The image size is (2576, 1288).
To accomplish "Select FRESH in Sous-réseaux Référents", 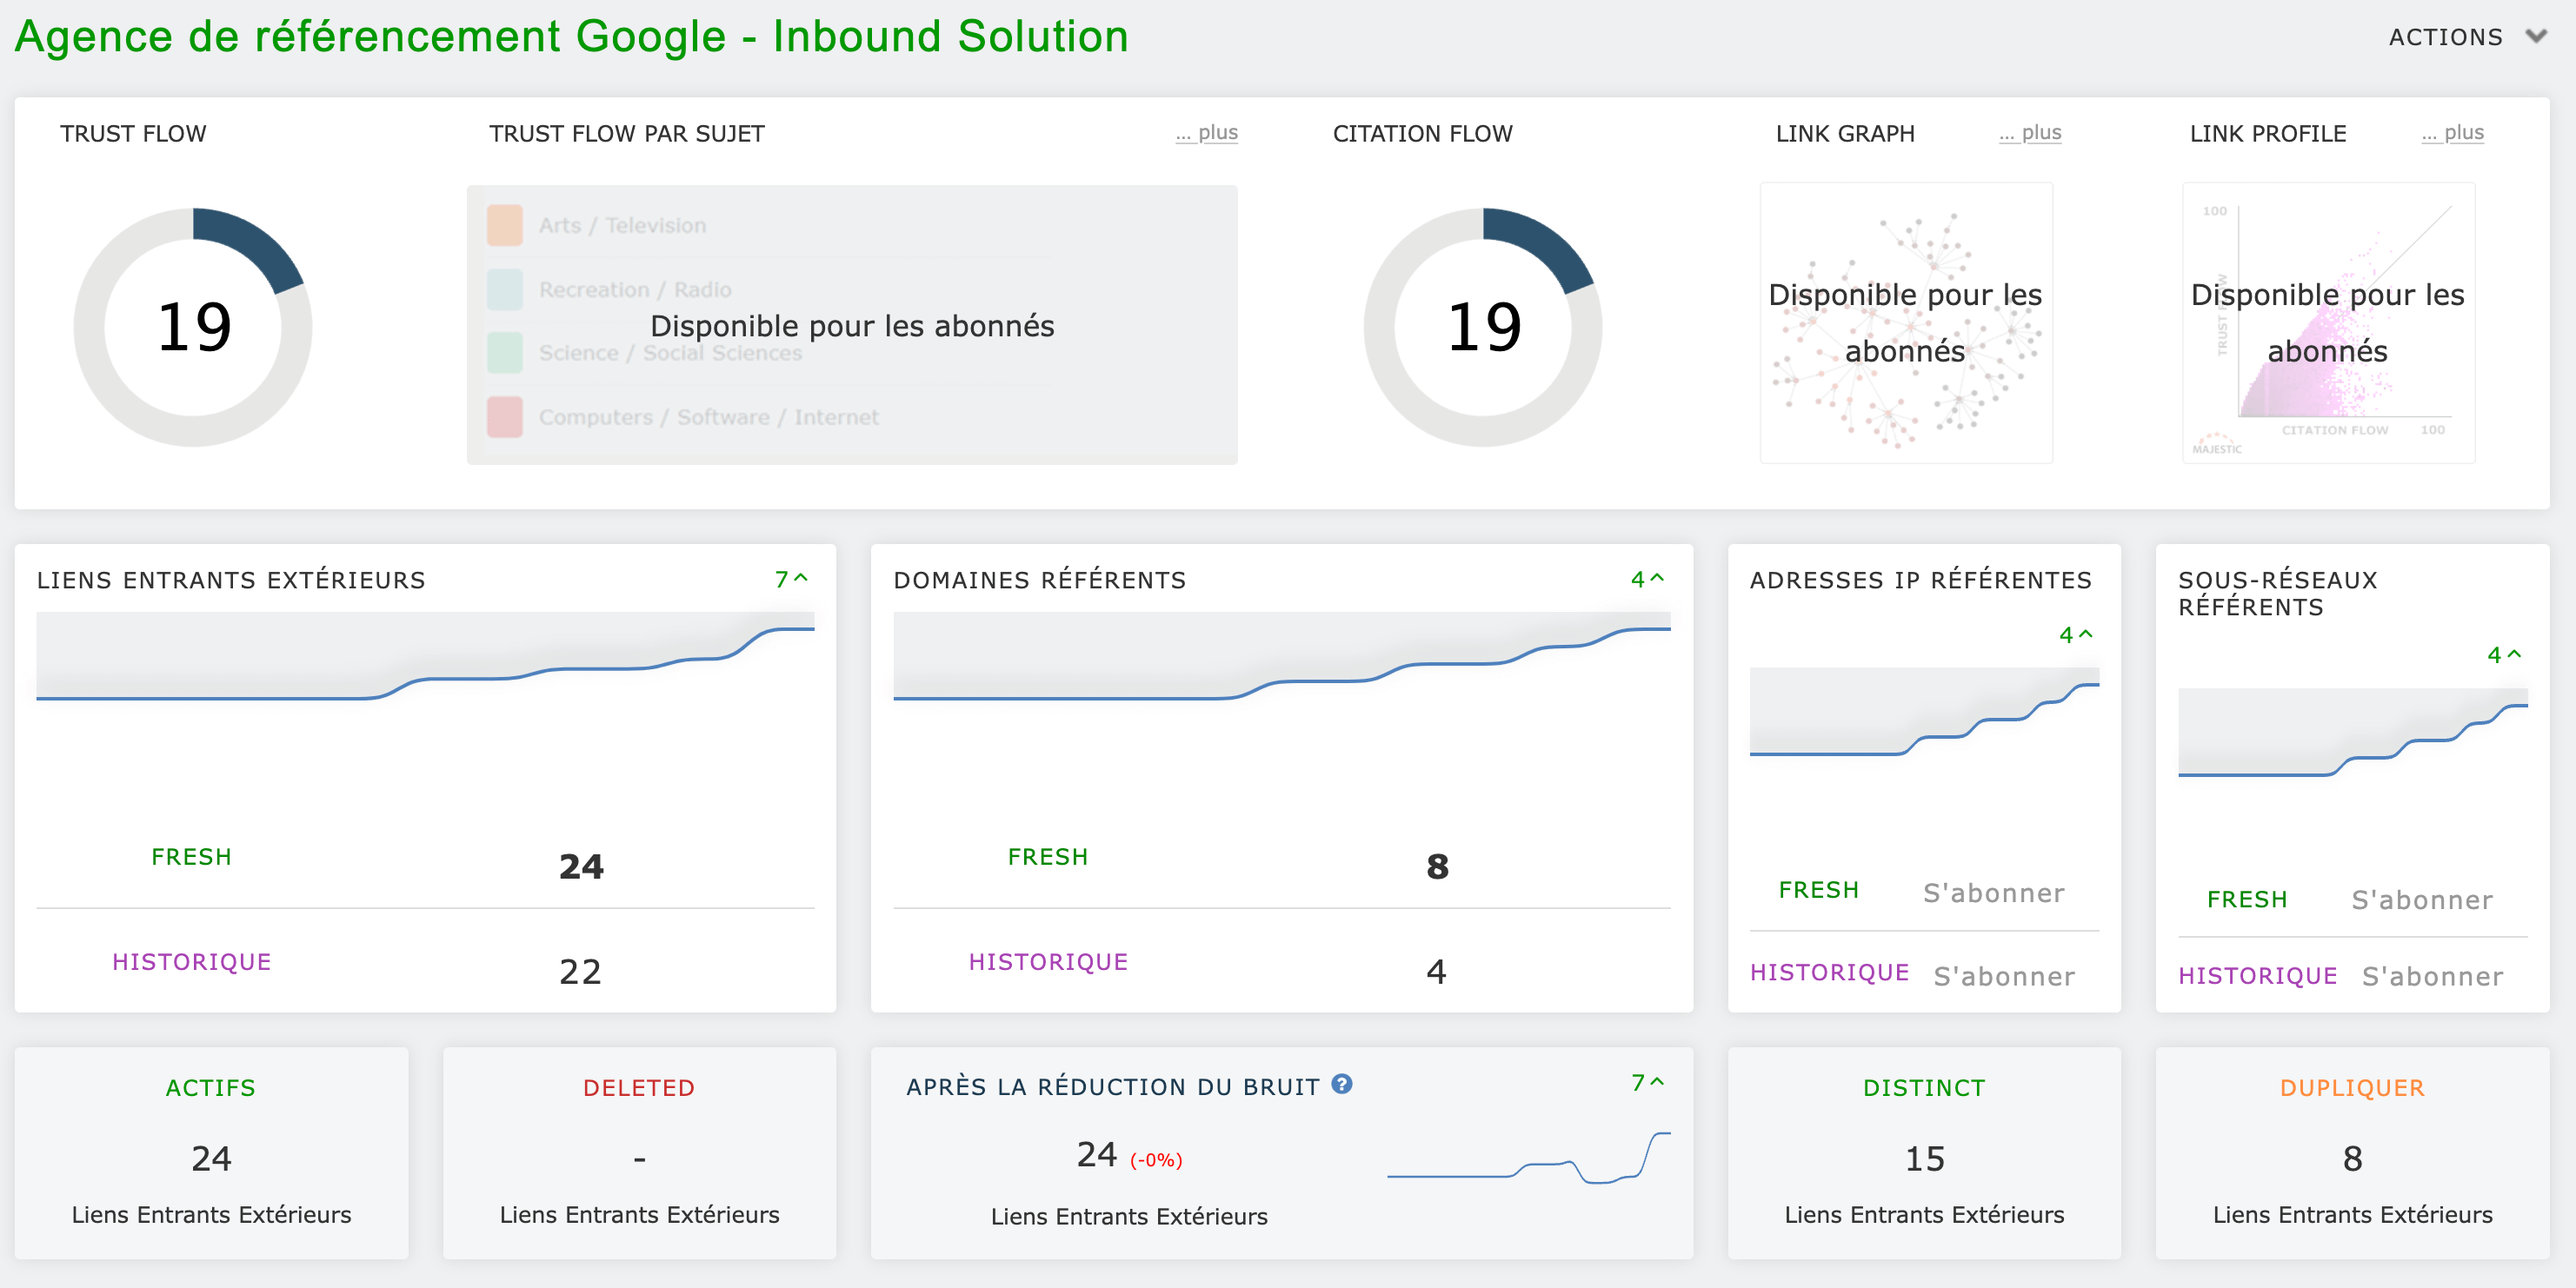I will (2247, 900).
